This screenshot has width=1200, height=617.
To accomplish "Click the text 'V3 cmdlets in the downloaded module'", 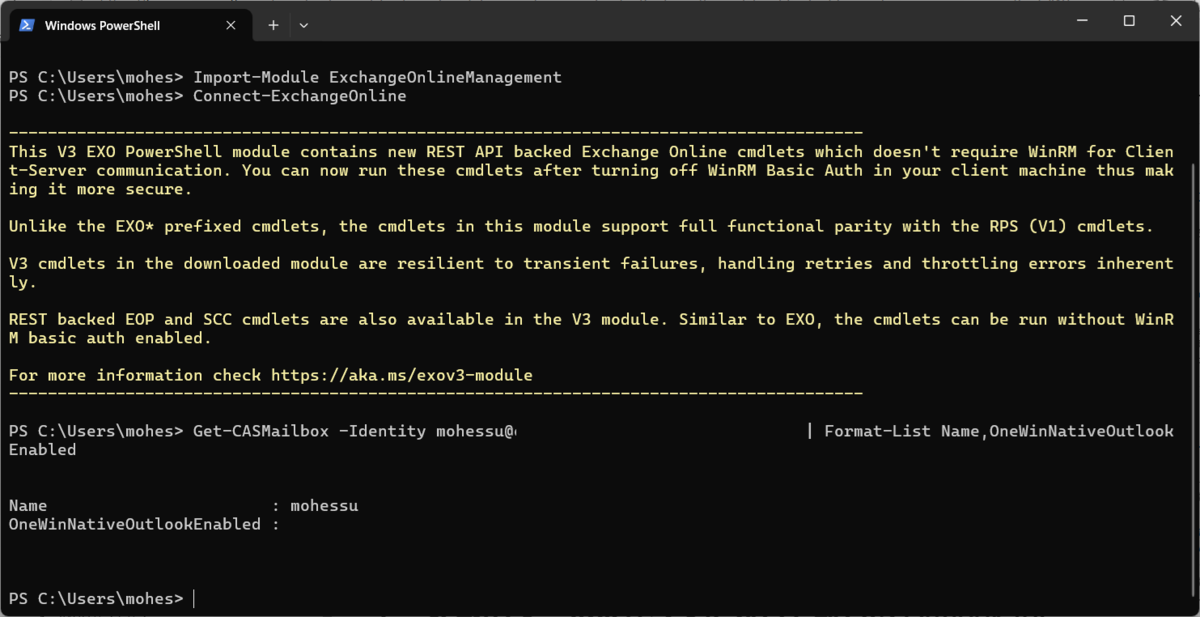I will coord(179,264).
